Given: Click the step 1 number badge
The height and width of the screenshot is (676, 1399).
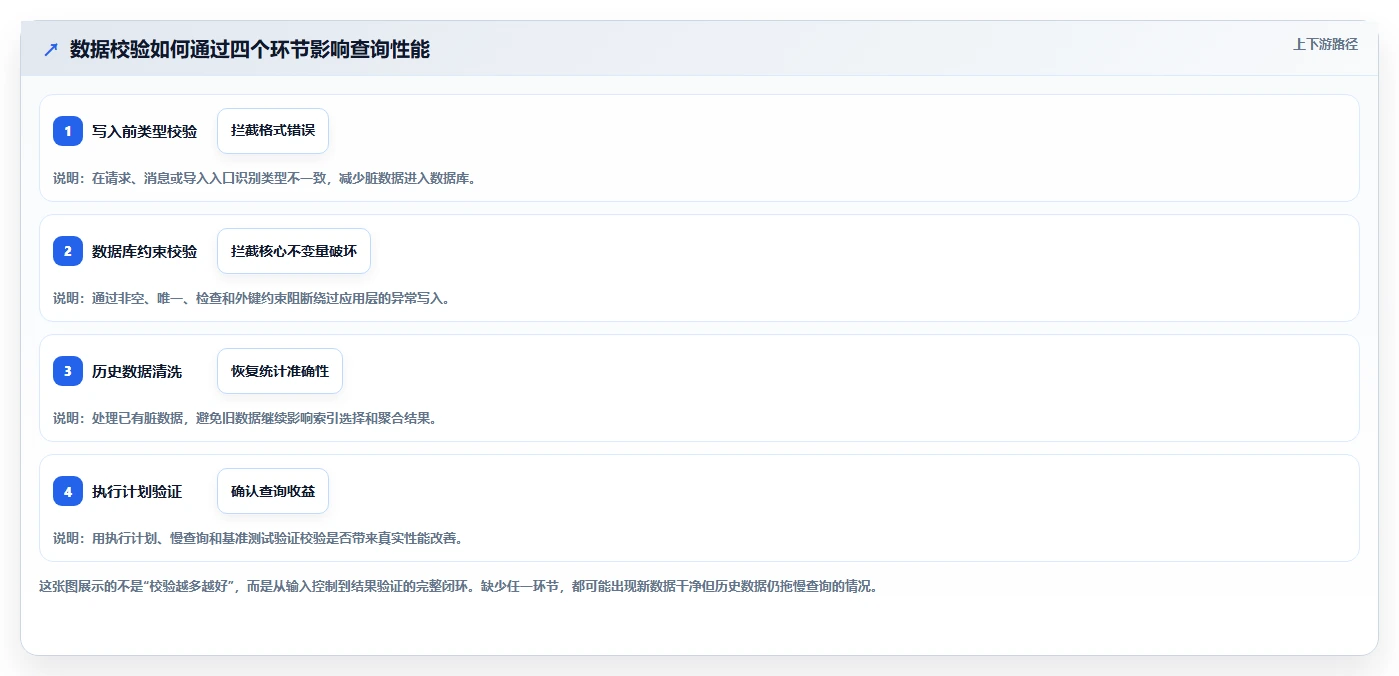Looking at the screenshot, I should click(68, 131).
